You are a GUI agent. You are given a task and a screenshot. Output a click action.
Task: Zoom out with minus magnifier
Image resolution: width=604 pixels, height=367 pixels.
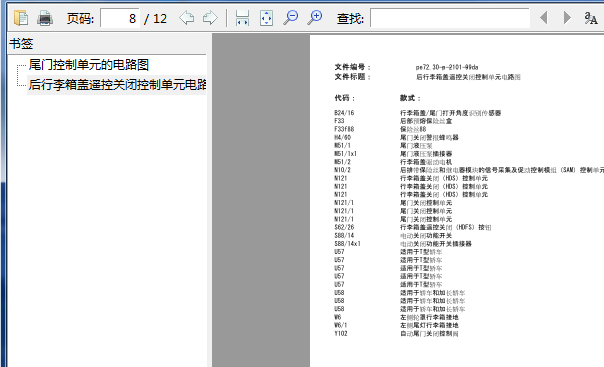tap(290, 18)
